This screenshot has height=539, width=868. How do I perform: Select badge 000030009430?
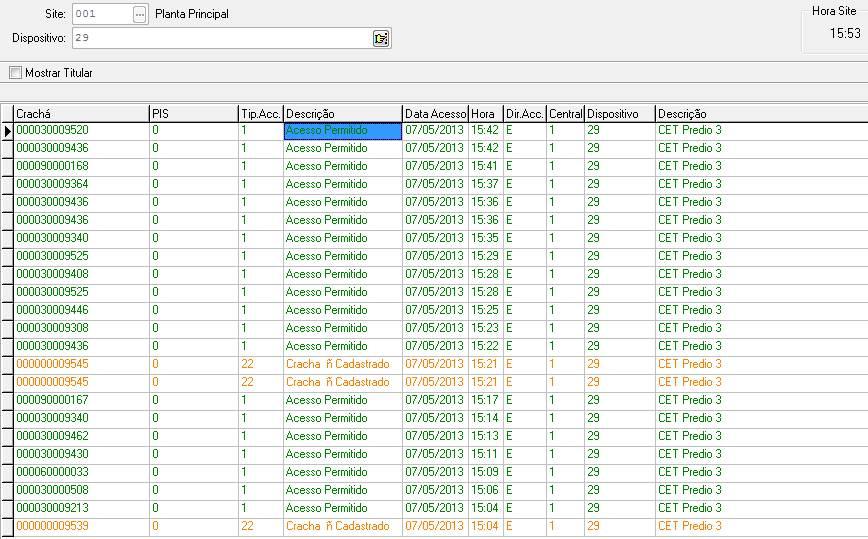click(x=52, y=454)
